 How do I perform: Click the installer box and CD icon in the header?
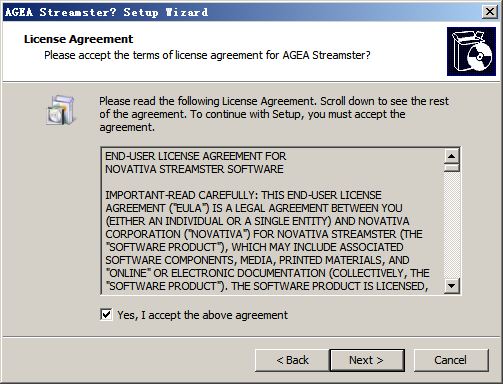coord(471,51)
